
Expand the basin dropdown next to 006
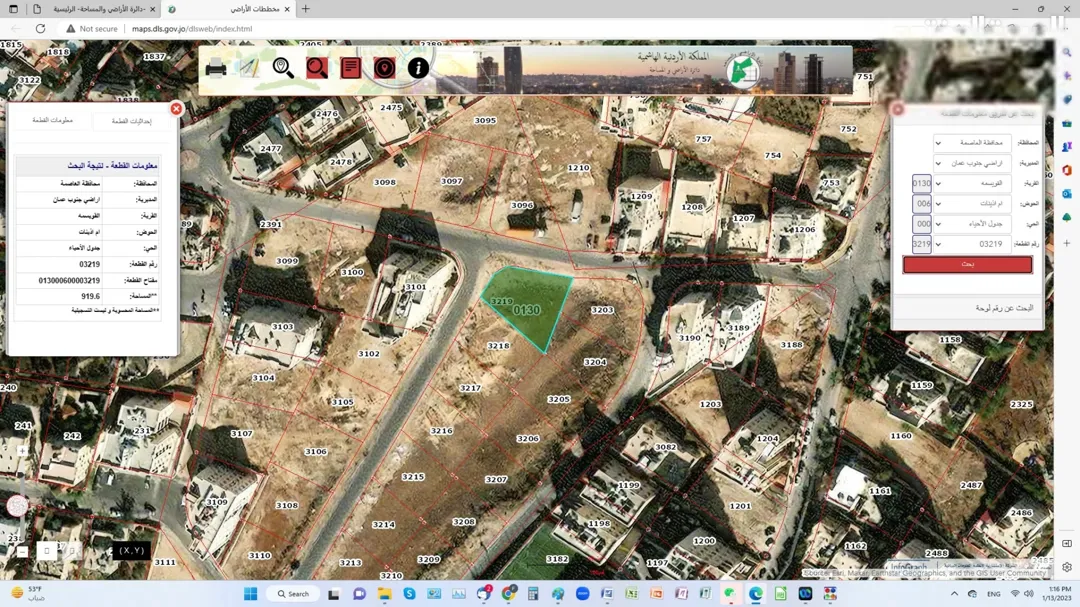pos(972,204)
